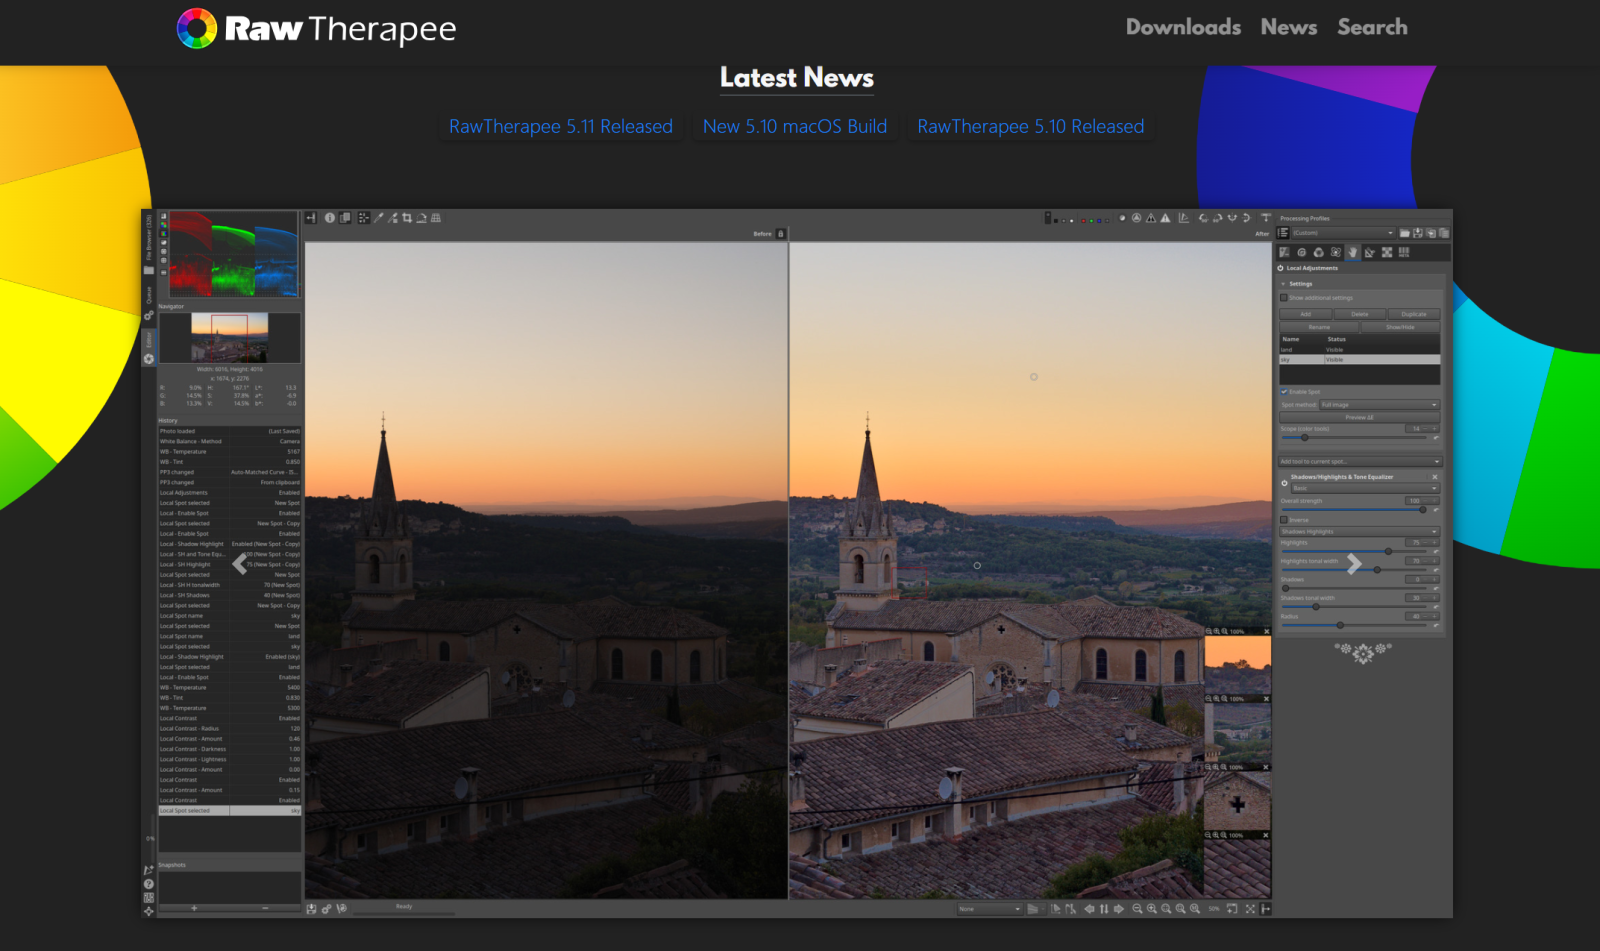Open the RawTherapee 5.11 Released article
Screen dimensions: 1600x951
561,127
